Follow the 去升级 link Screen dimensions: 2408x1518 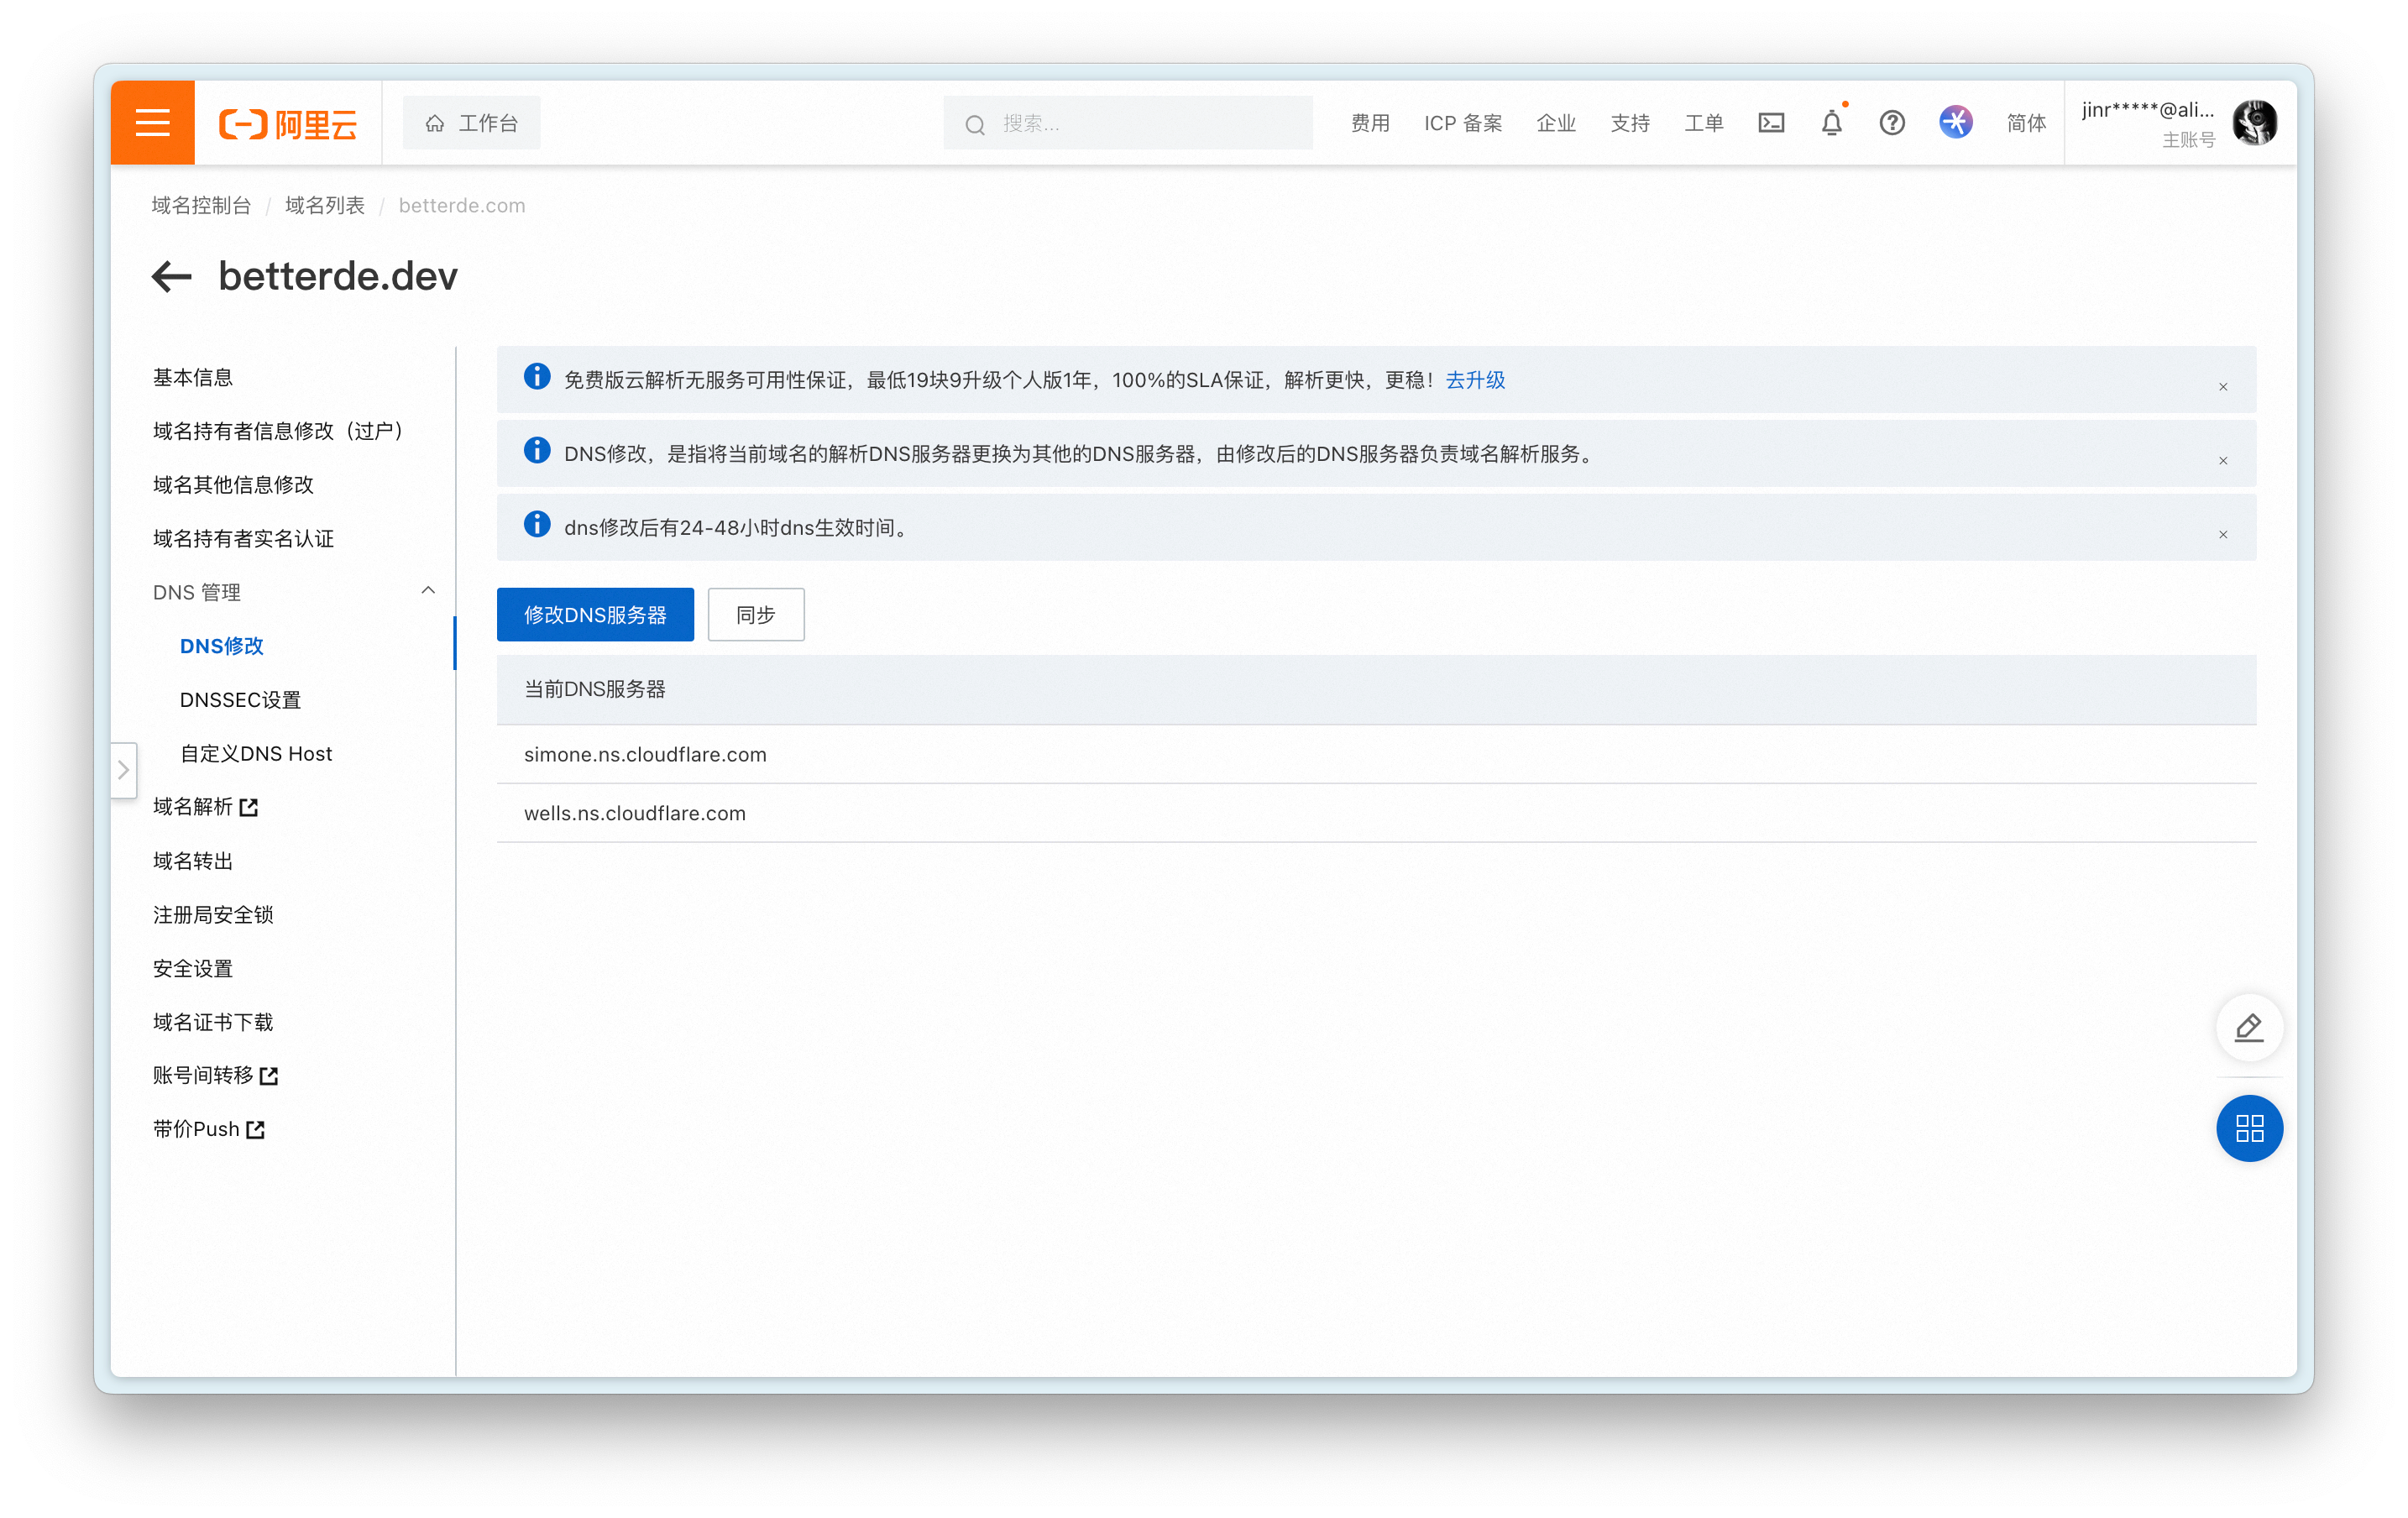click(1475, 380)
